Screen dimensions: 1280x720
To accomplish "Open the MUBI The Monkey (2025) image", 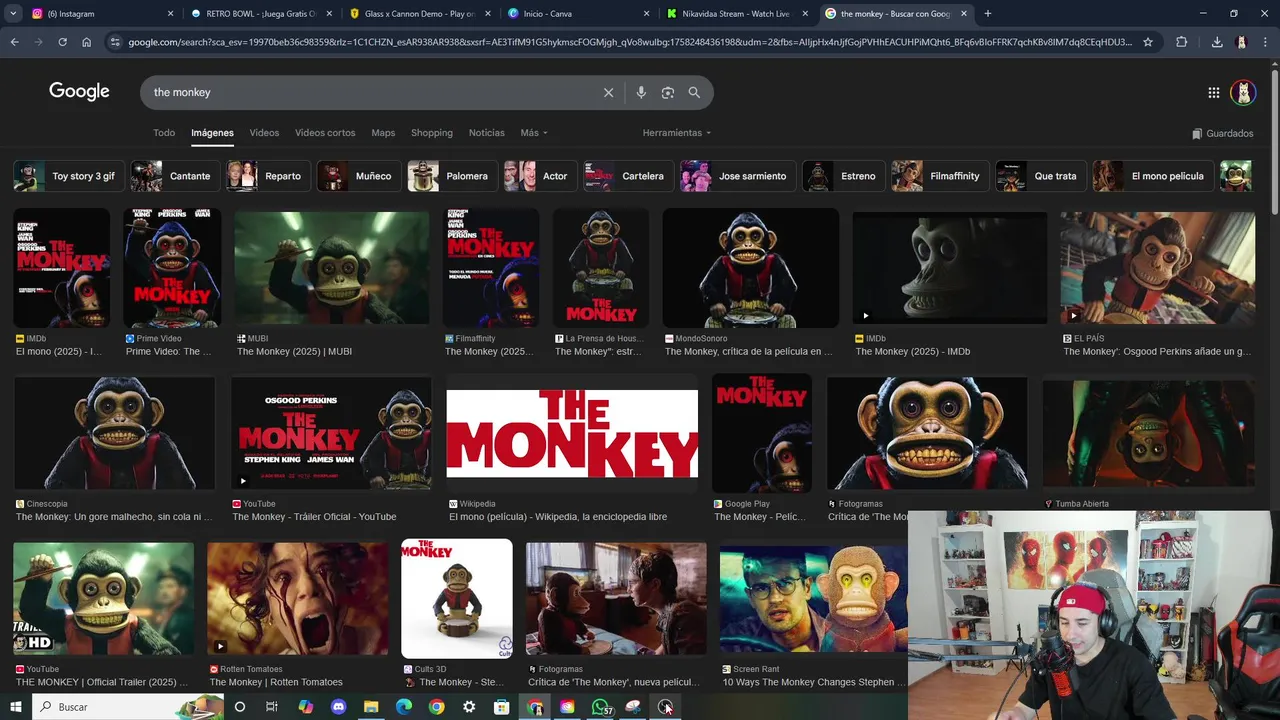I will point(331,268).
